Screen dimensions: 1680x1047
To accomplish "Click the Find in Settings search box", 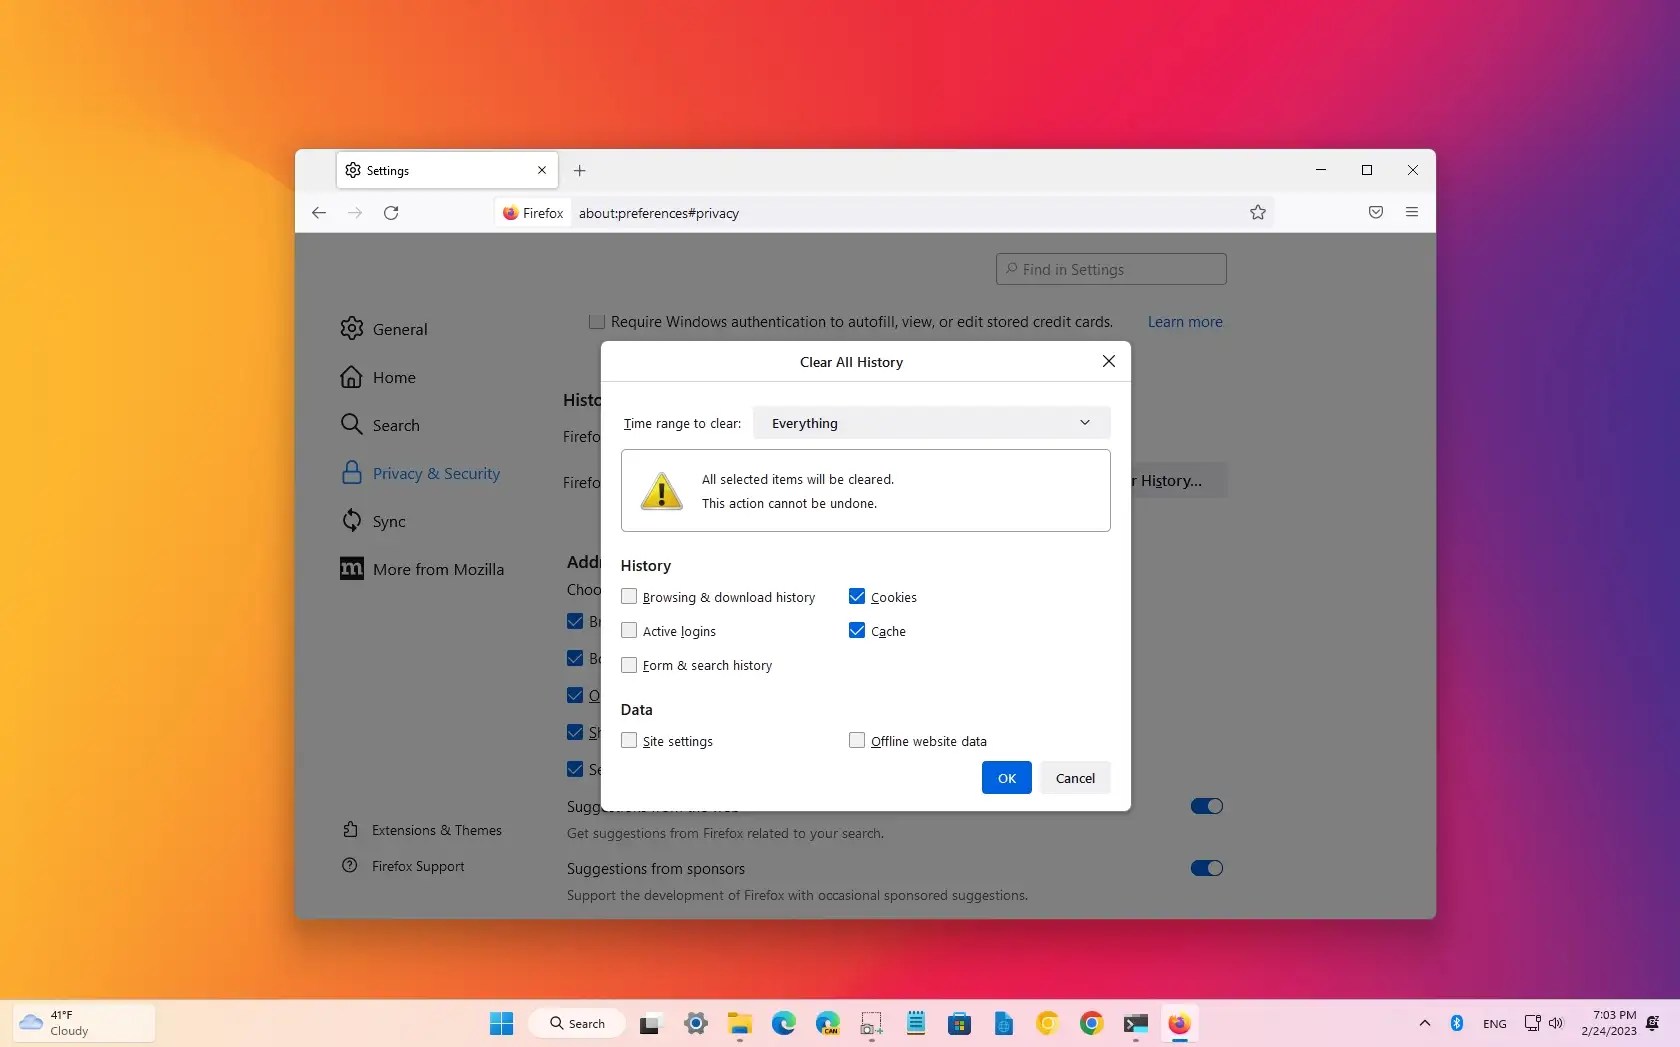I will pos(1110,269).
